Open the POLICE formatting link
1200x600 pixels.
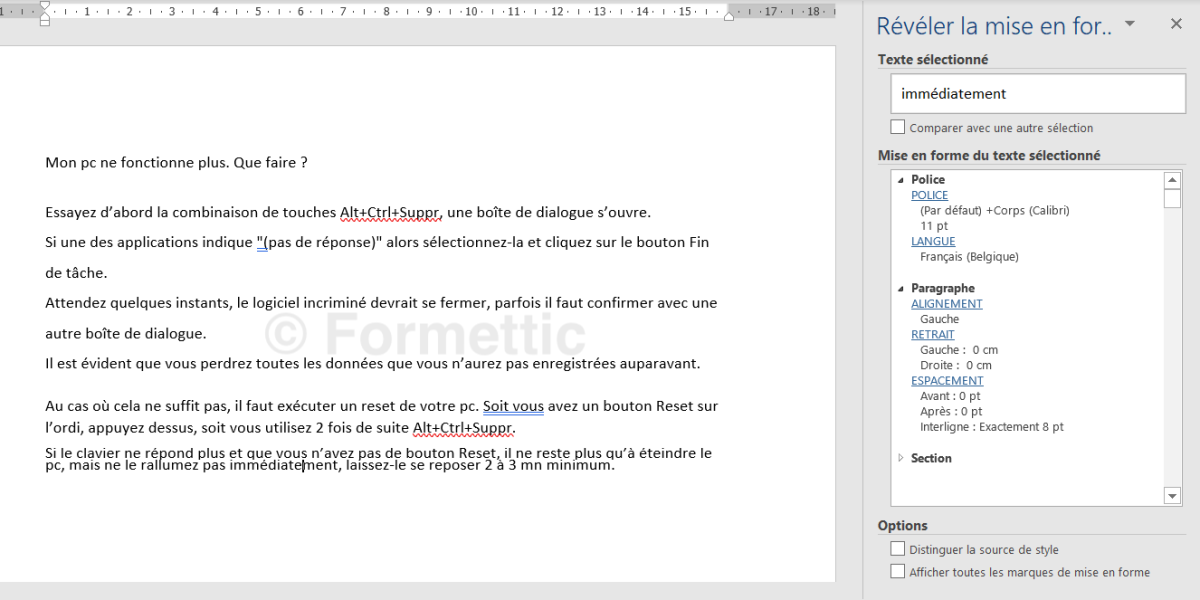929,195
